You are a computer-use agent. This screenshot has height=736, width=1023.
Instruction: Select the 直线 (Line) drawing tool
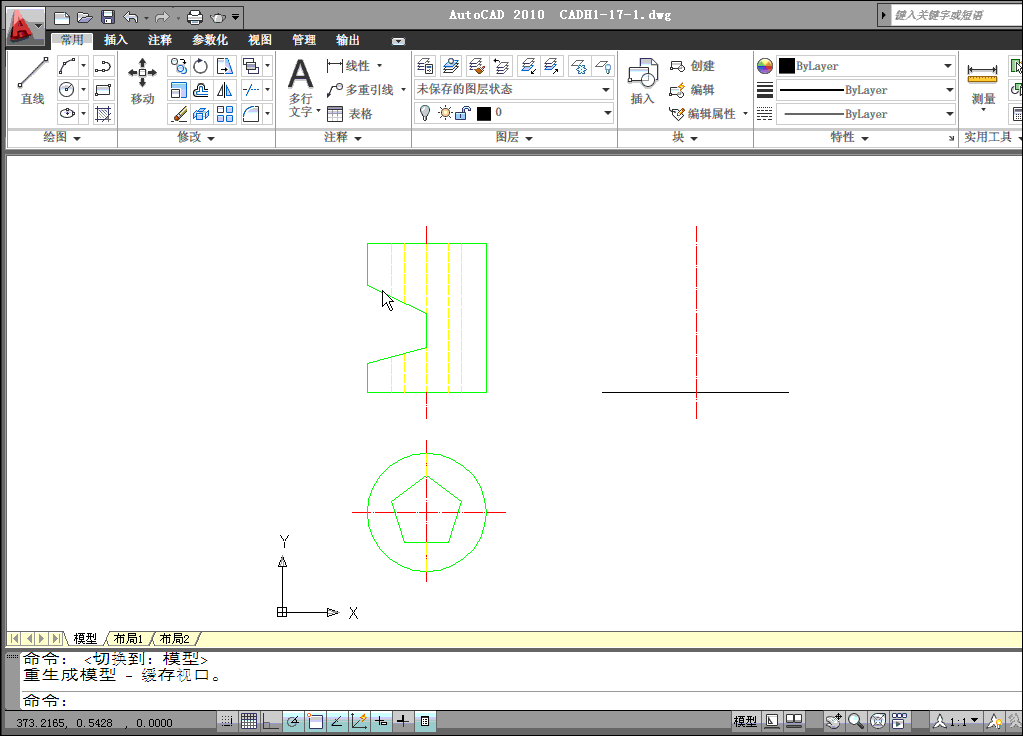31,80
